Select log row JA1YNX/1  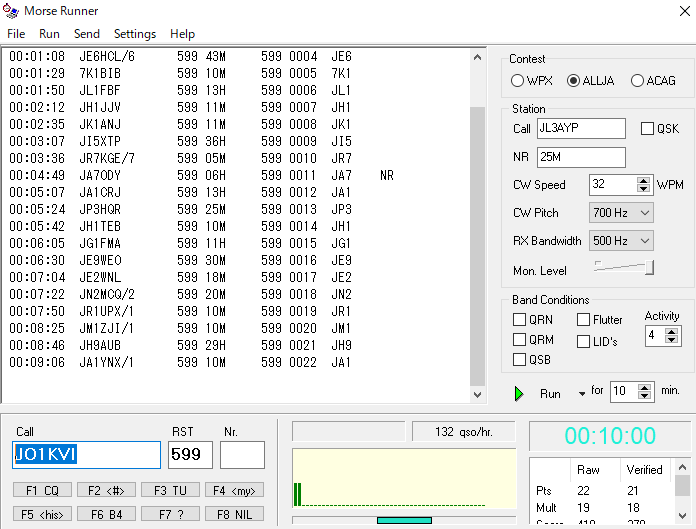coord(235,362)
